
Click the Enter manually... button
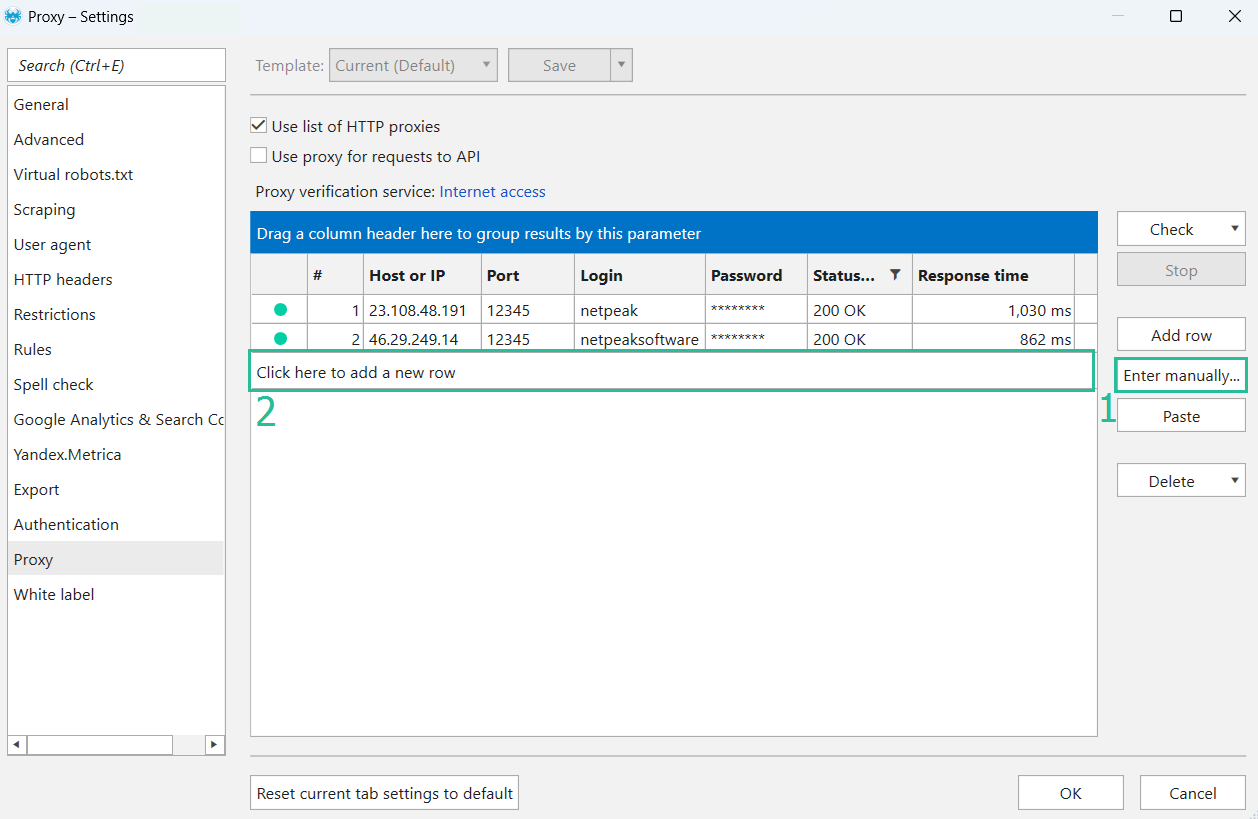(1181, 376)
